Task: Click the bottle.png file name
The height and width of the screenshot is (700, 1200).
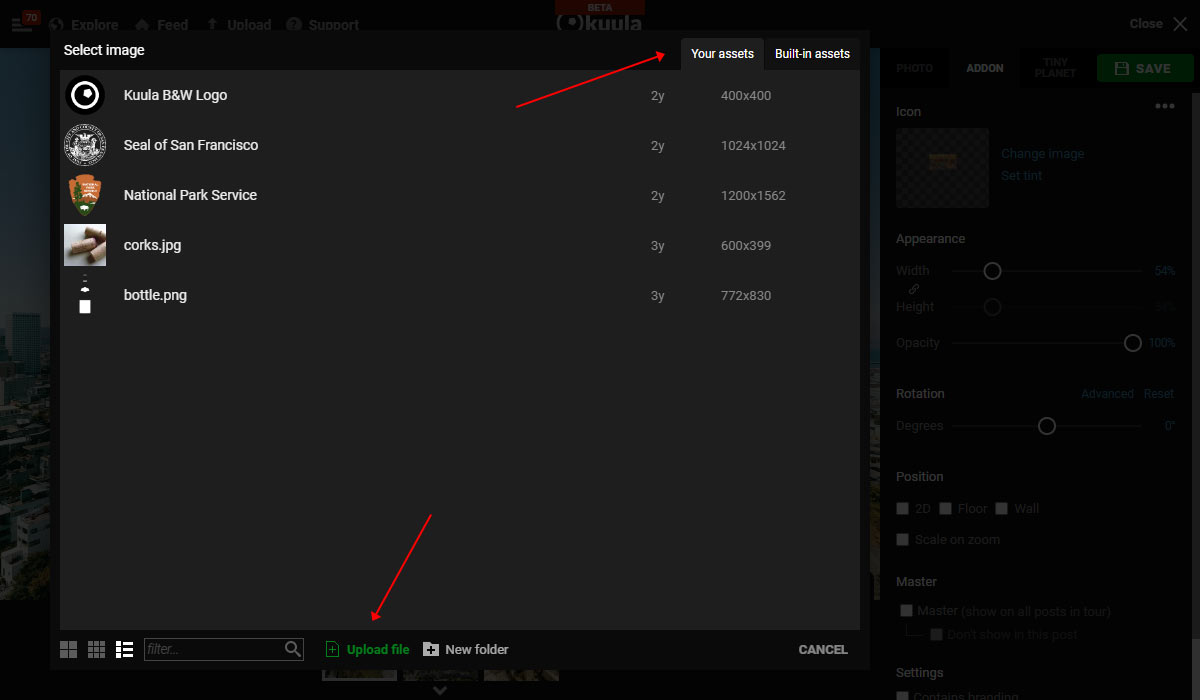Action: [x=155, y=295]
